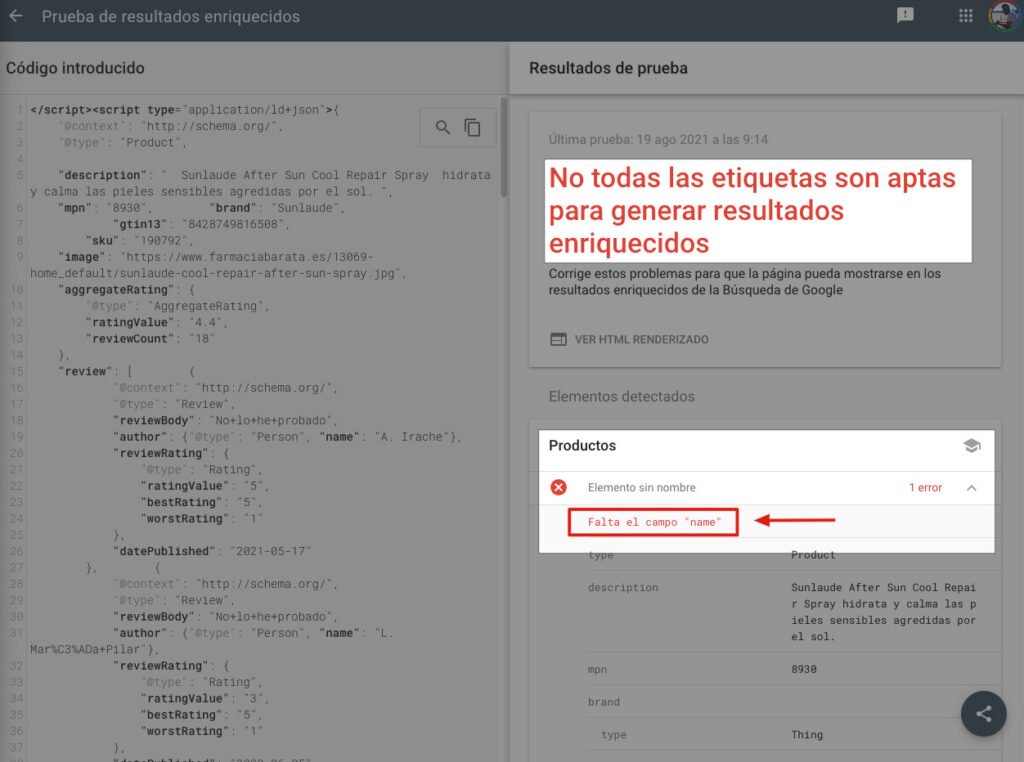1024x762 pixels.
Task: Go back using the top-left arrow
Action: click(x=16, y=16)
